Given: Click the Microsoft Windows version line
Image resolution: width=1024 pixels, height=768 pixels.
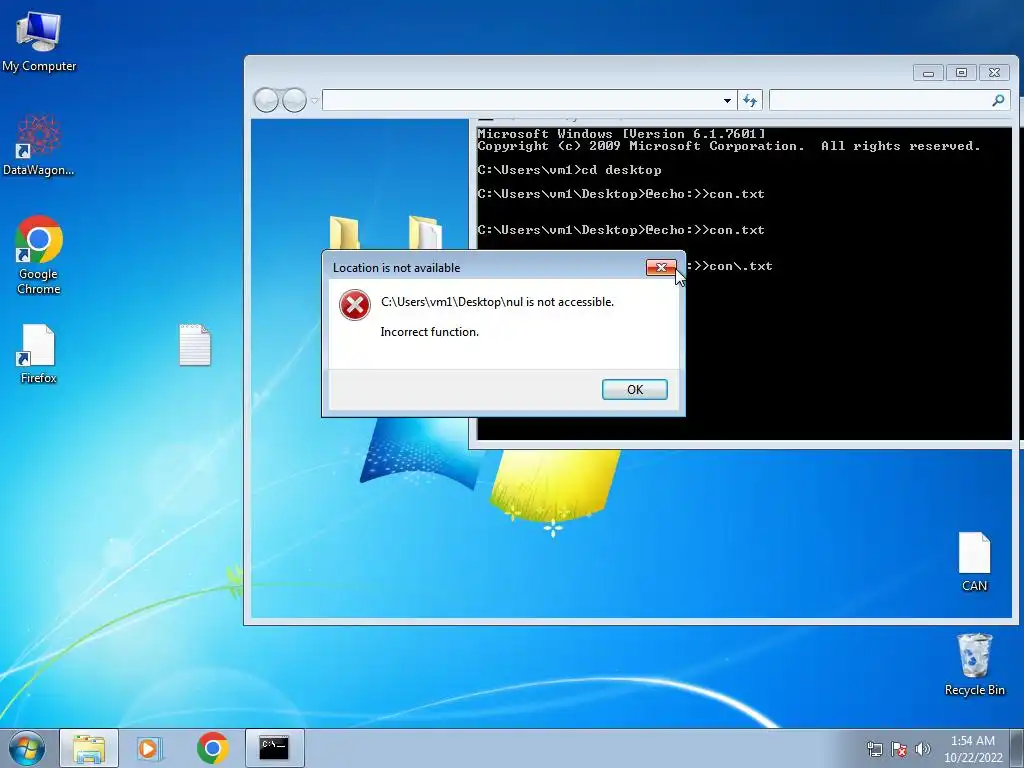Looking at the screenshot, I should 621,134.
